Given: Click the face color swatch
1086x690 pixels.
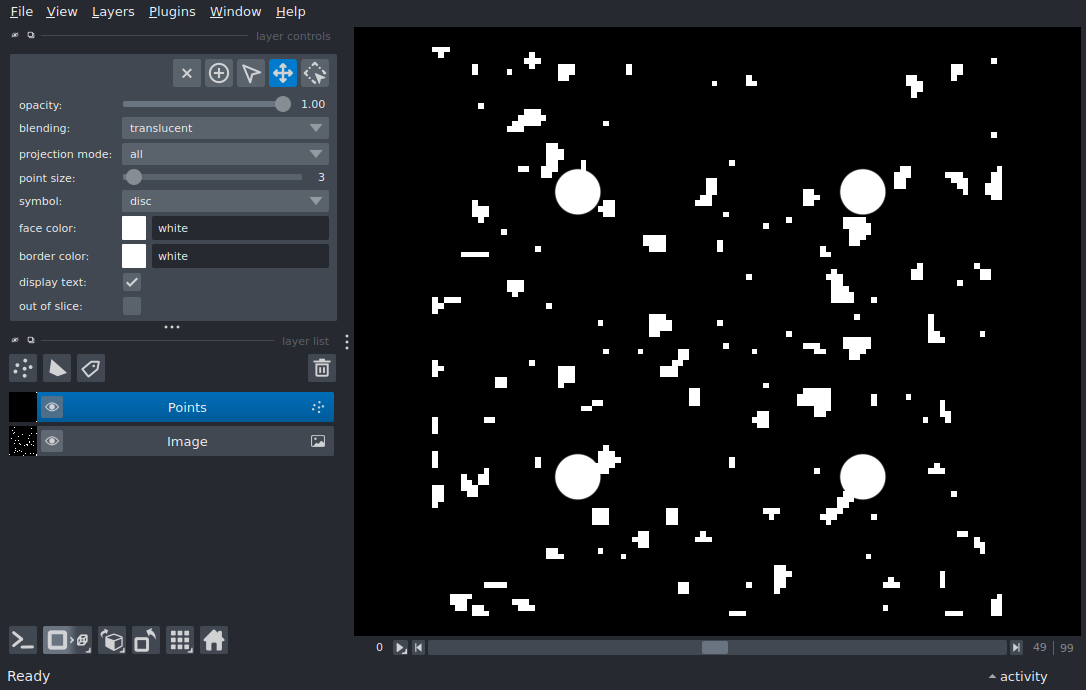Looking at the screenshot, I should 134,228.
